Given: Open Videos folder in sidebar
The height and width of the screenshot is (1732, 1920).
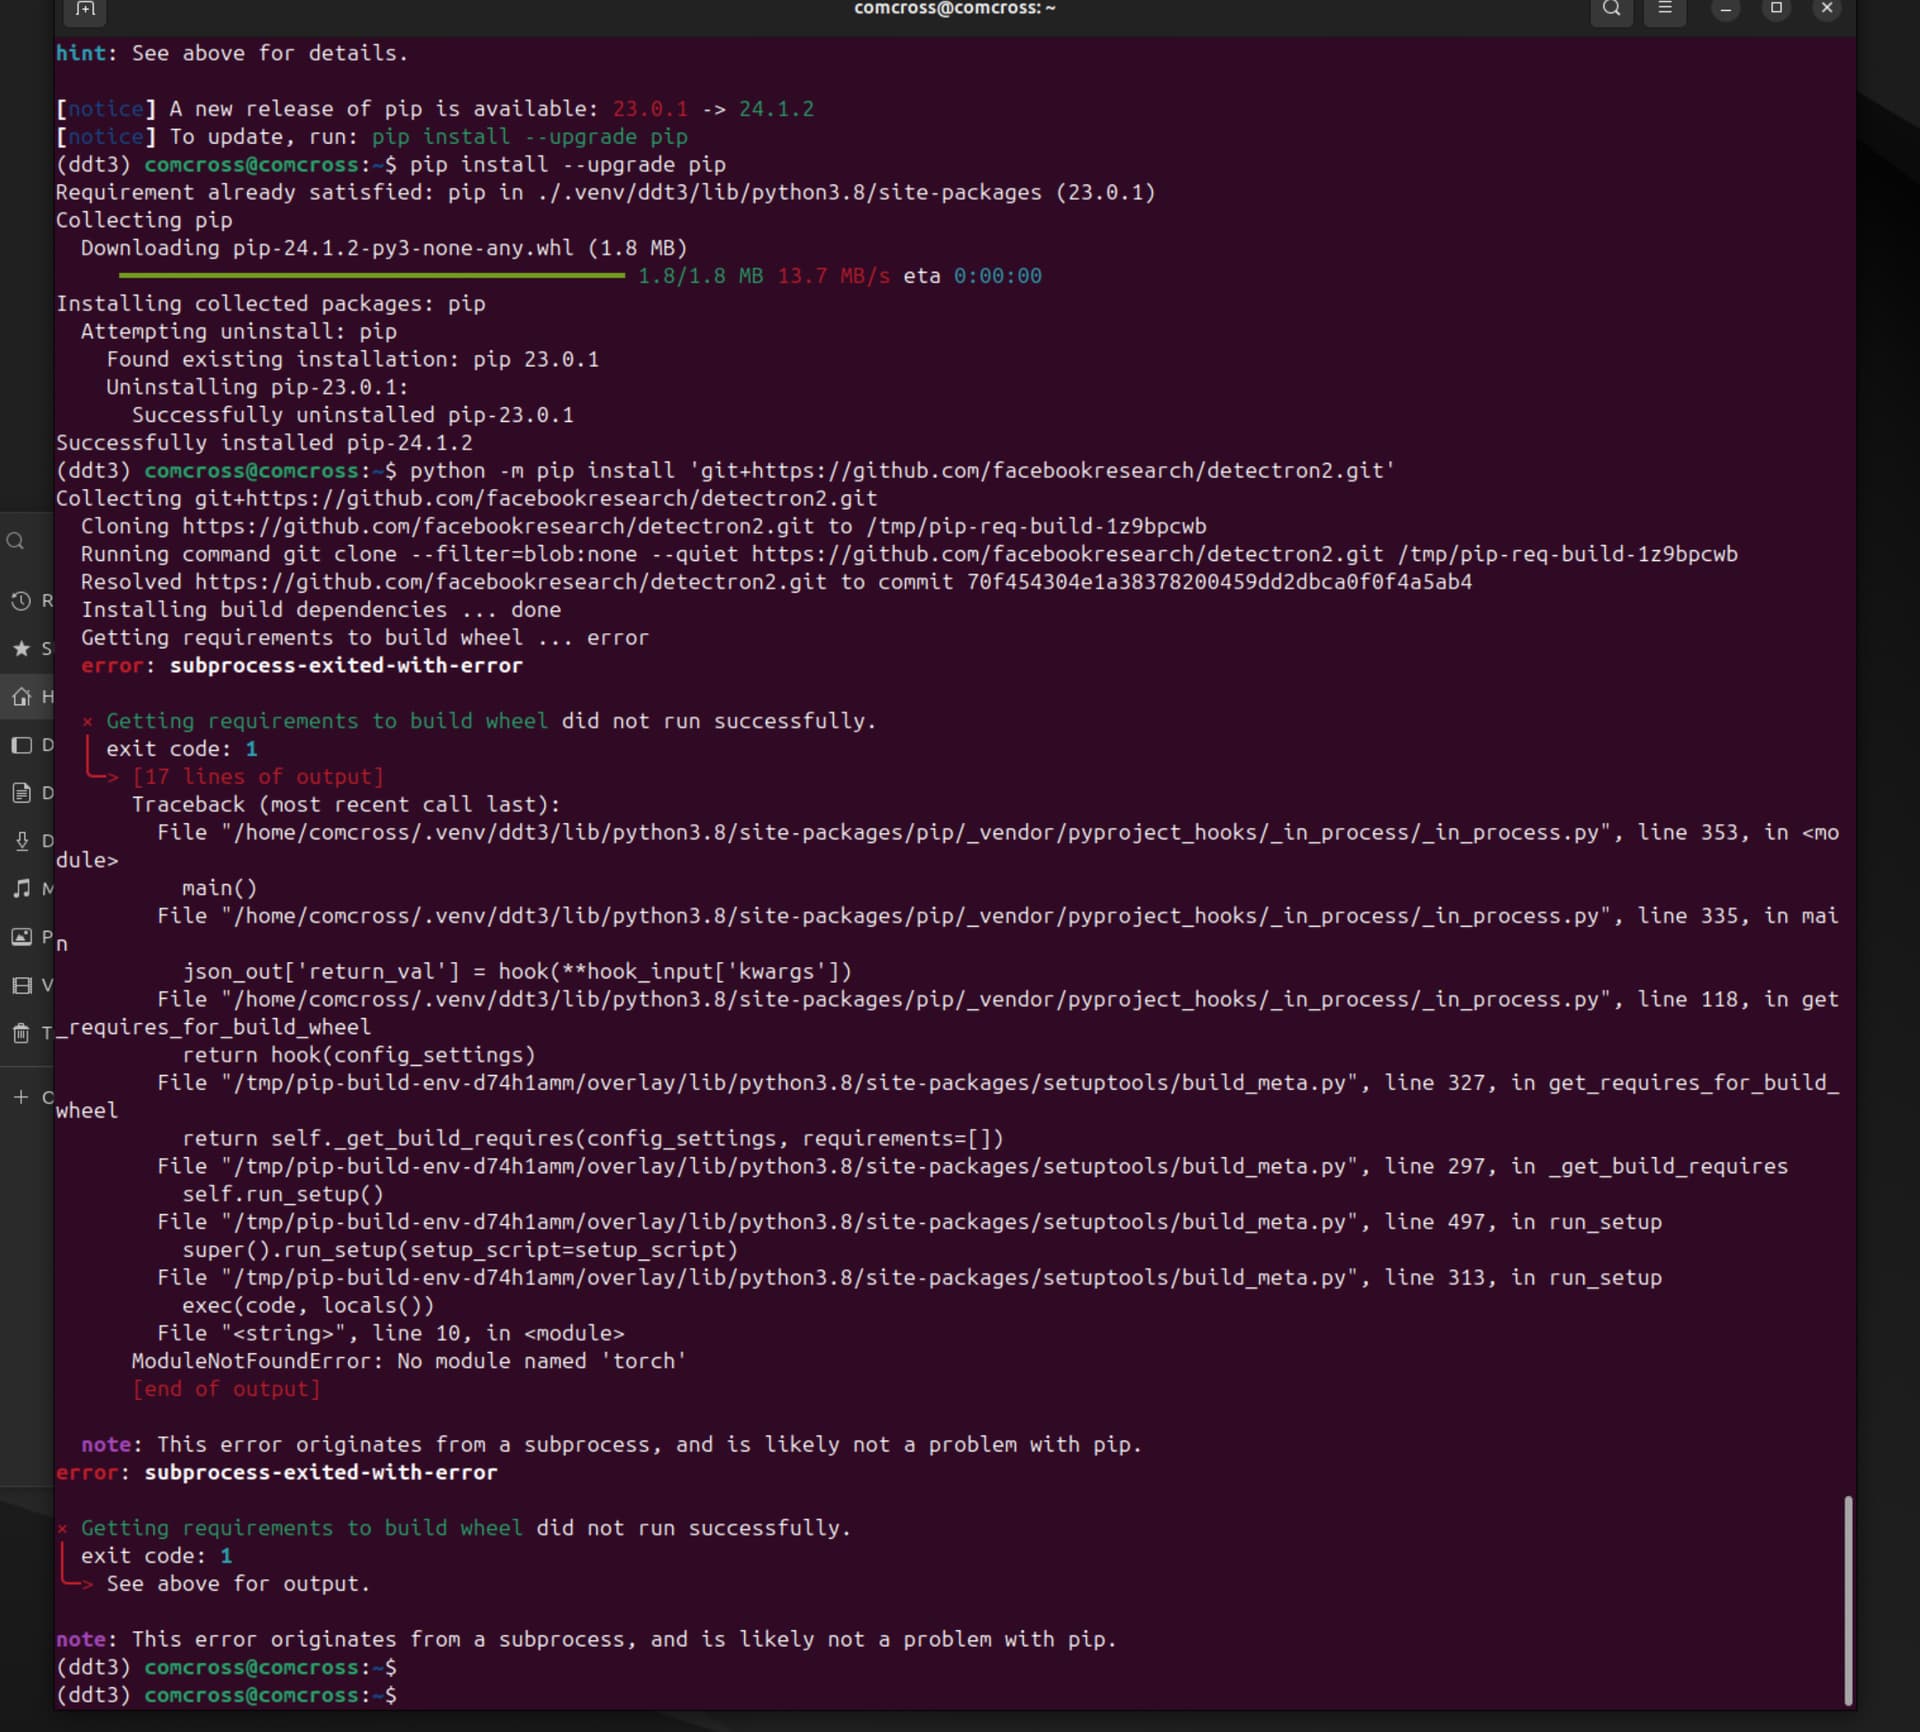Looking at the screenshot, I should (22, 985).
